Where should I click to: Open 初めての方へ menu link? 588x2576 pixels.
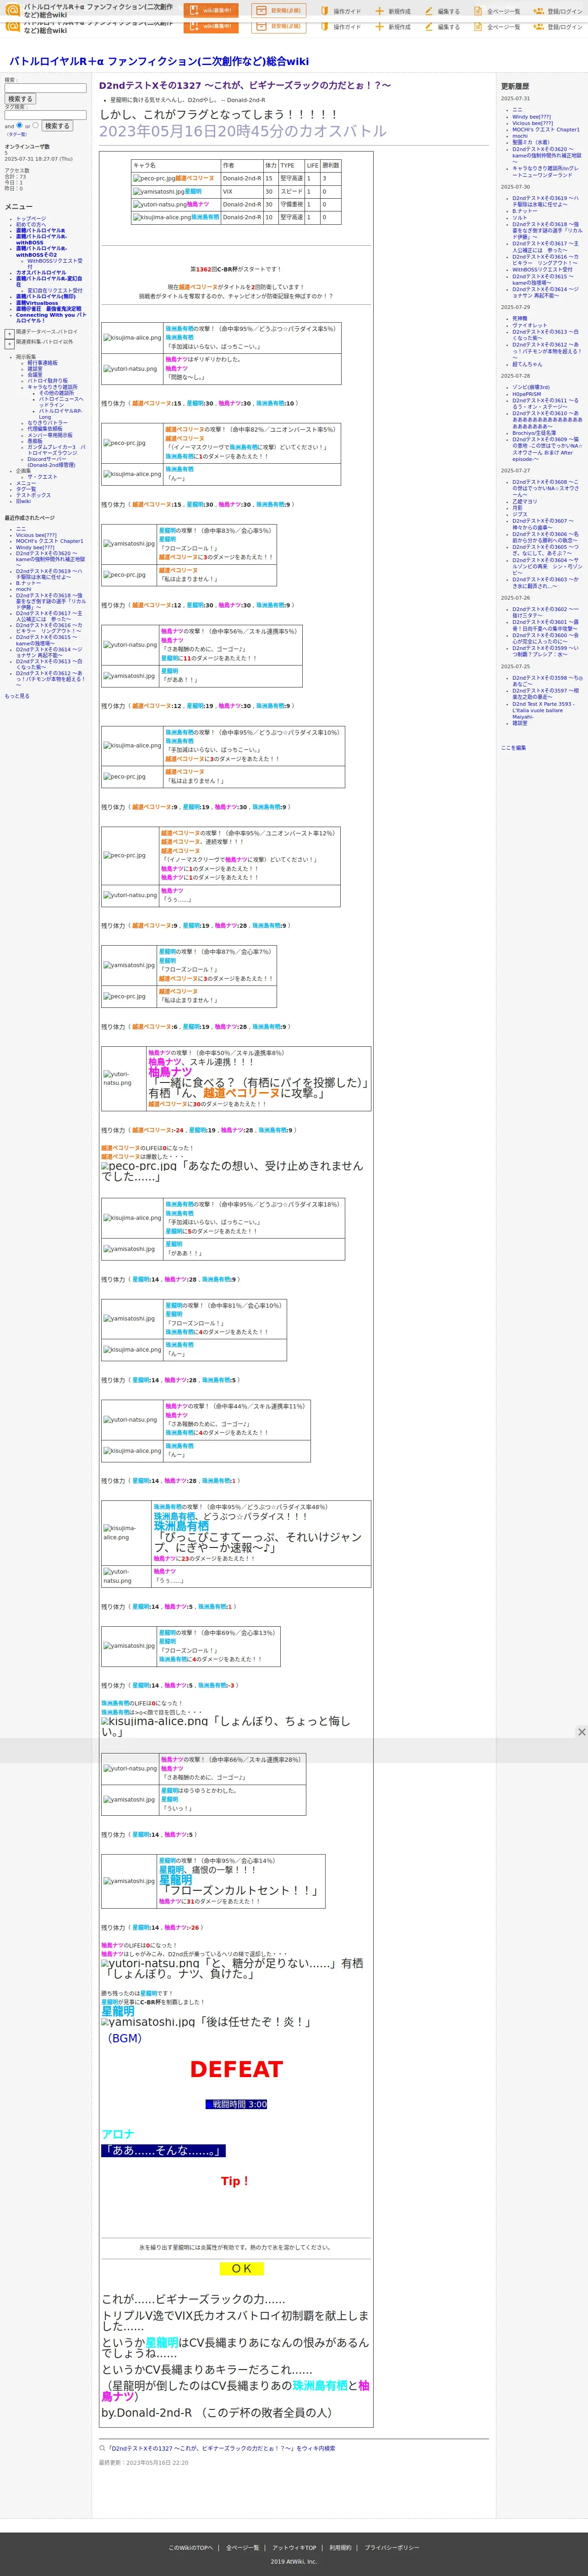pos(31,225)
